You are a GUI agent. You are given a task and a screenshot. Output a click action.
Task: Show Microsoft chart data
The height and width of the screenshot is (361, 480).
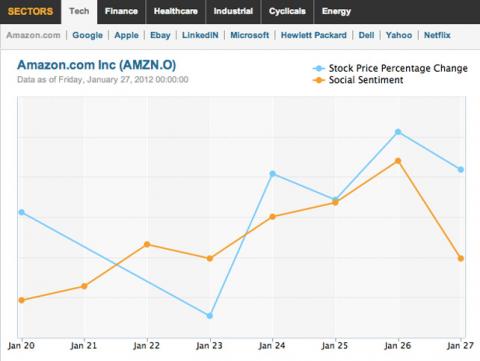click(x=250, y=35)
